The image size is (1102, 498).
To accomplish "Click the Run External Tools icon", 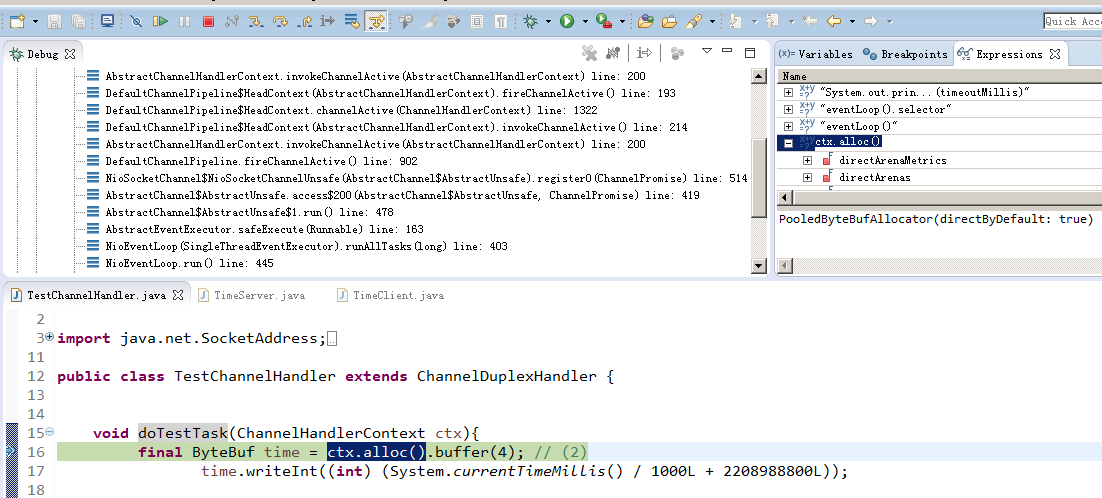I will coord(604,22).
